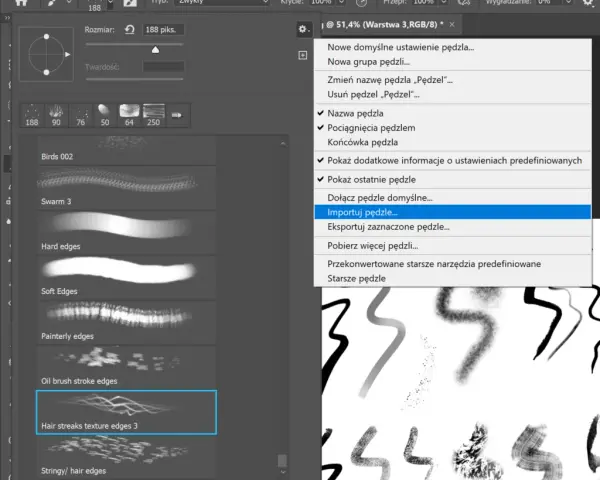Select recent brush preset labeled 64

point(129,115)
